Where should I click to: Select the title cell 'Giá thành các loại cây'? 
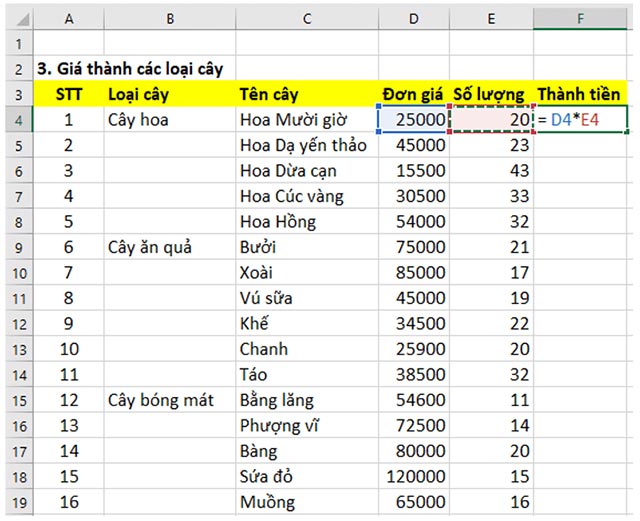coord(130,69)
